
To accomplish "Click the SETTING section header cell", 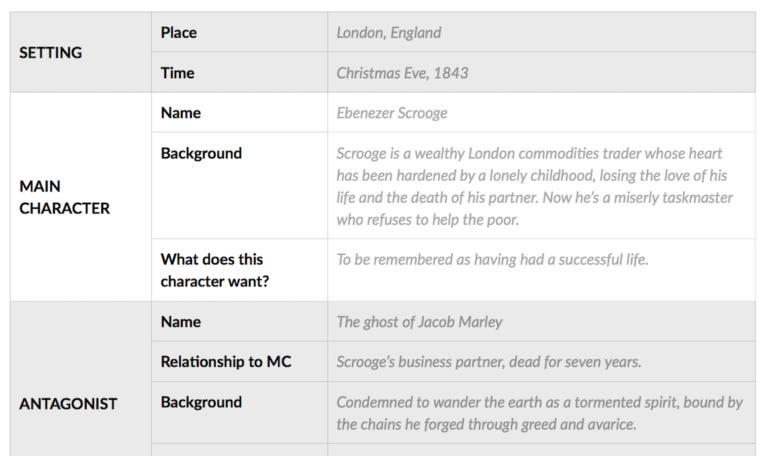I will point(50,53).
